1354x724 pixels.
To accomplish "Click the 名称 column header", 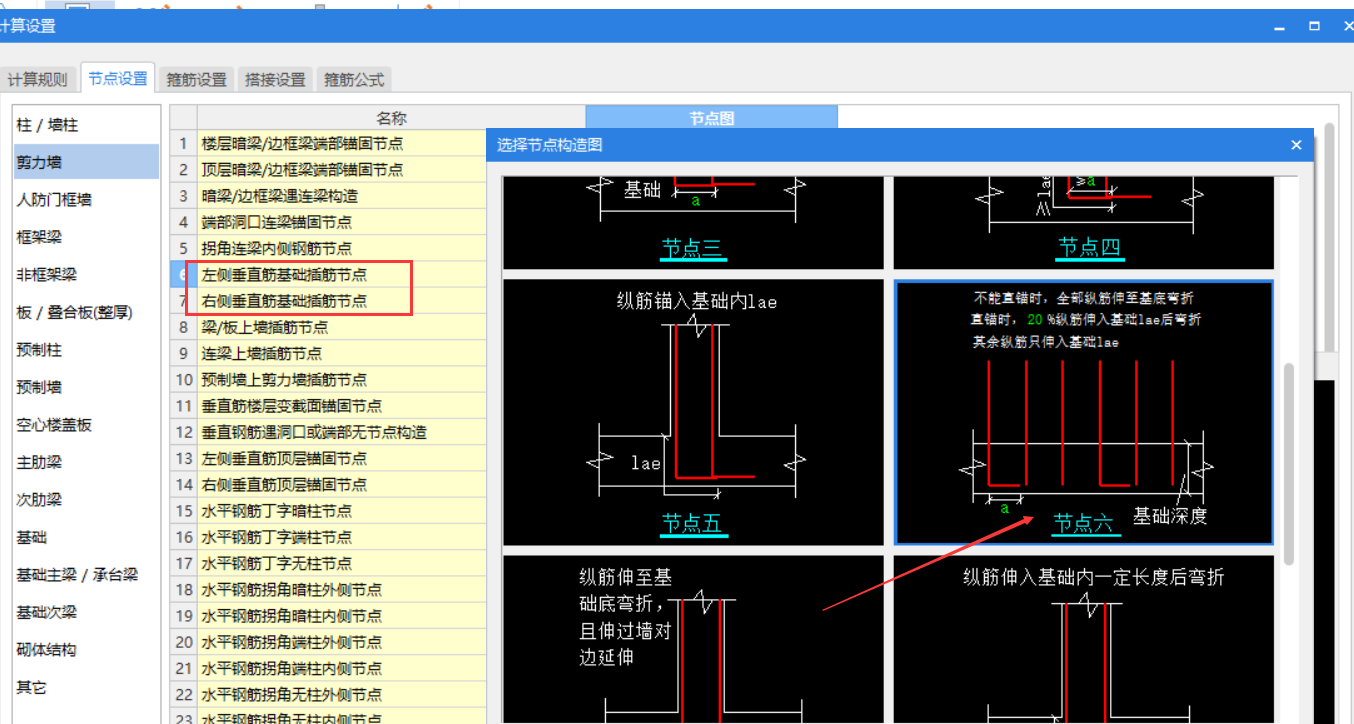I will point(391,117).
